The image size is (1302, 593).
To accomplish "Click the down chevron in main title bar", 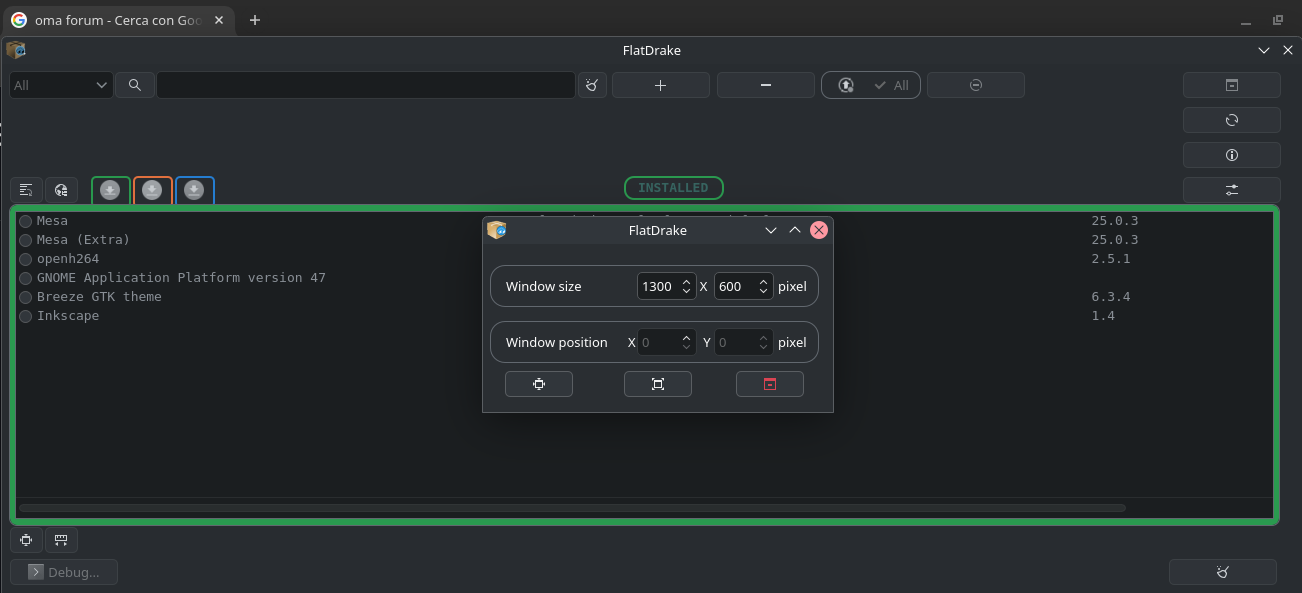I will pos(1264,50).
